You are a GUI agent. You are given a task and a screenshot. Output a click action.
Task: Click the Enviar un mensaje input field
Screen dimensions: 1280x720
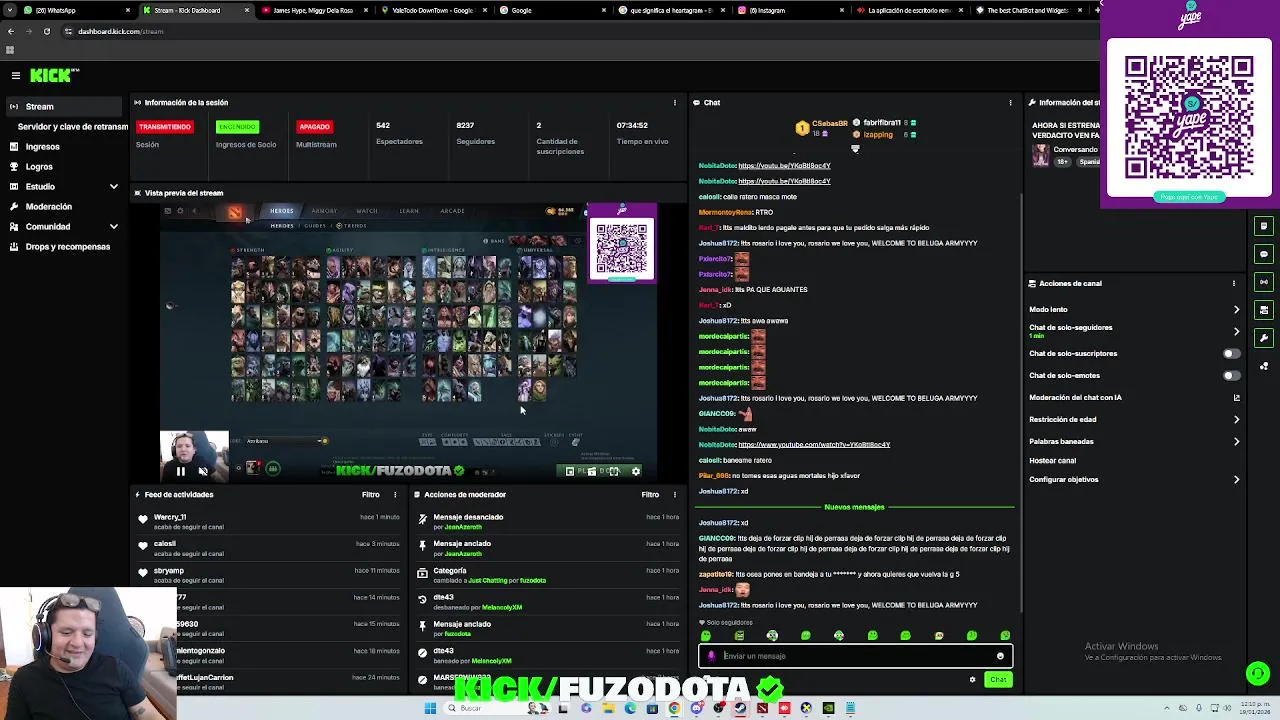(856, 656)
